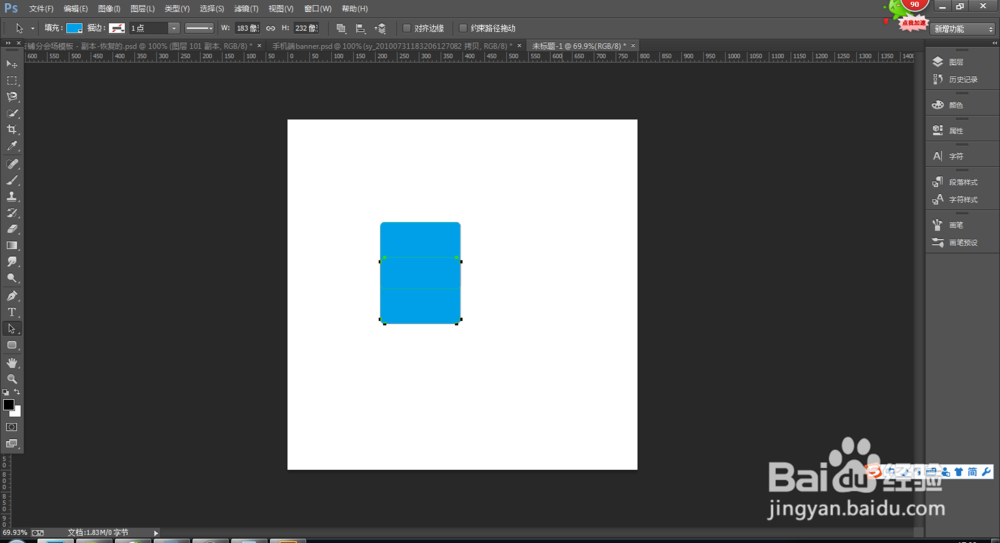This screenshot has width=1000, height=543.
Task: Select the Zoom tool in toolbox
Action: (12, 379)
